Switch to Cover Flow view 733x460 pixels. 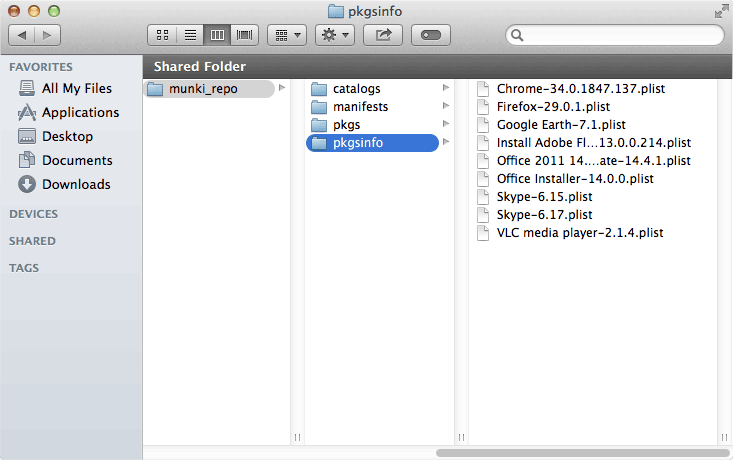244,35
